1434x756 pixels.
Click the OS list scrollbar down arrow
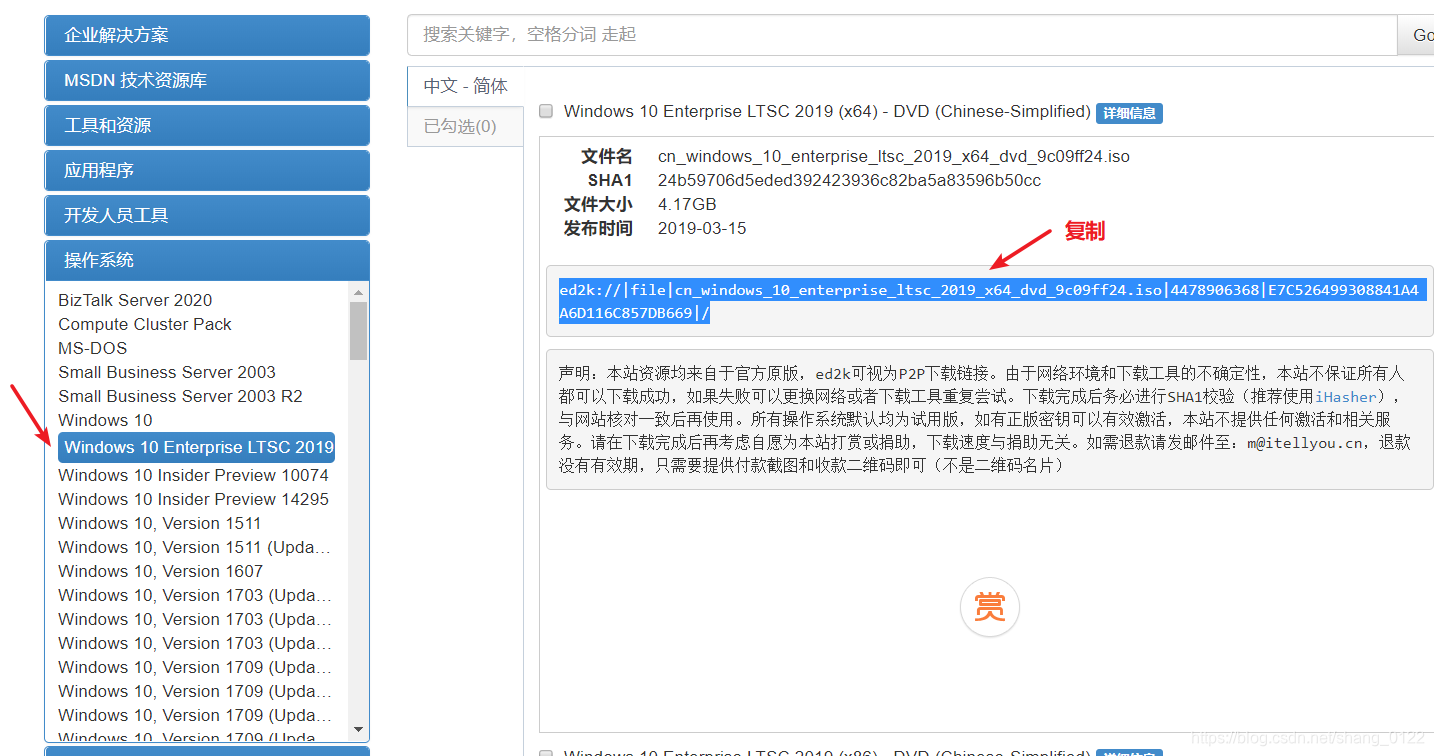coord(358,731)
